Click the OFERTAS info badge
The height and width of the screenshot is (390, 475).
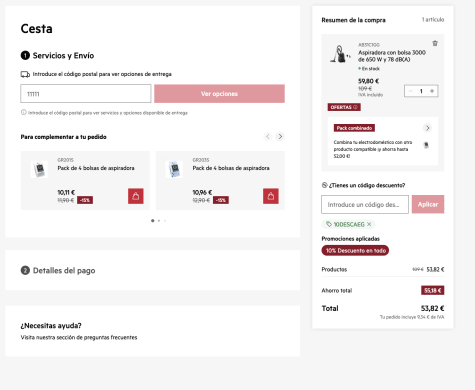pyautogui.click(x=344, y=107)
